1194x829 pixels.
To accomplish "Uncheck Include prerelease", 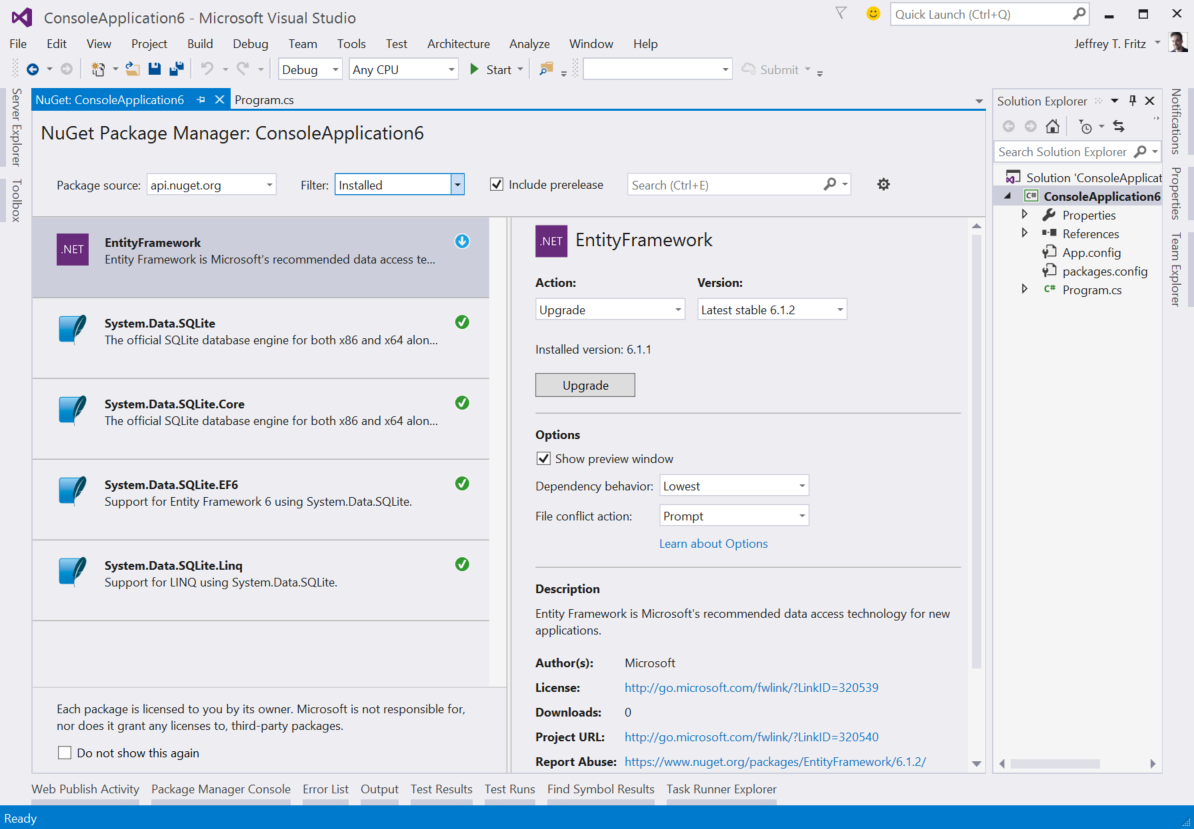I will (497, 183).
